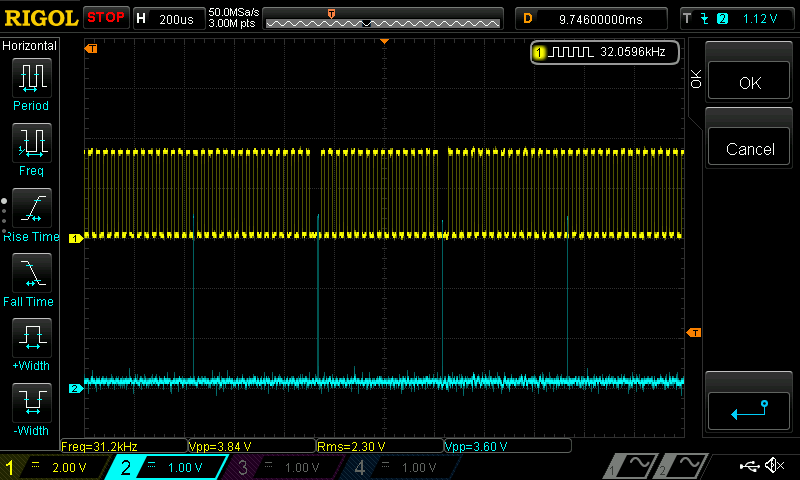Select the Freq measurement icon

pyautogui.click(x=31, y=143)
